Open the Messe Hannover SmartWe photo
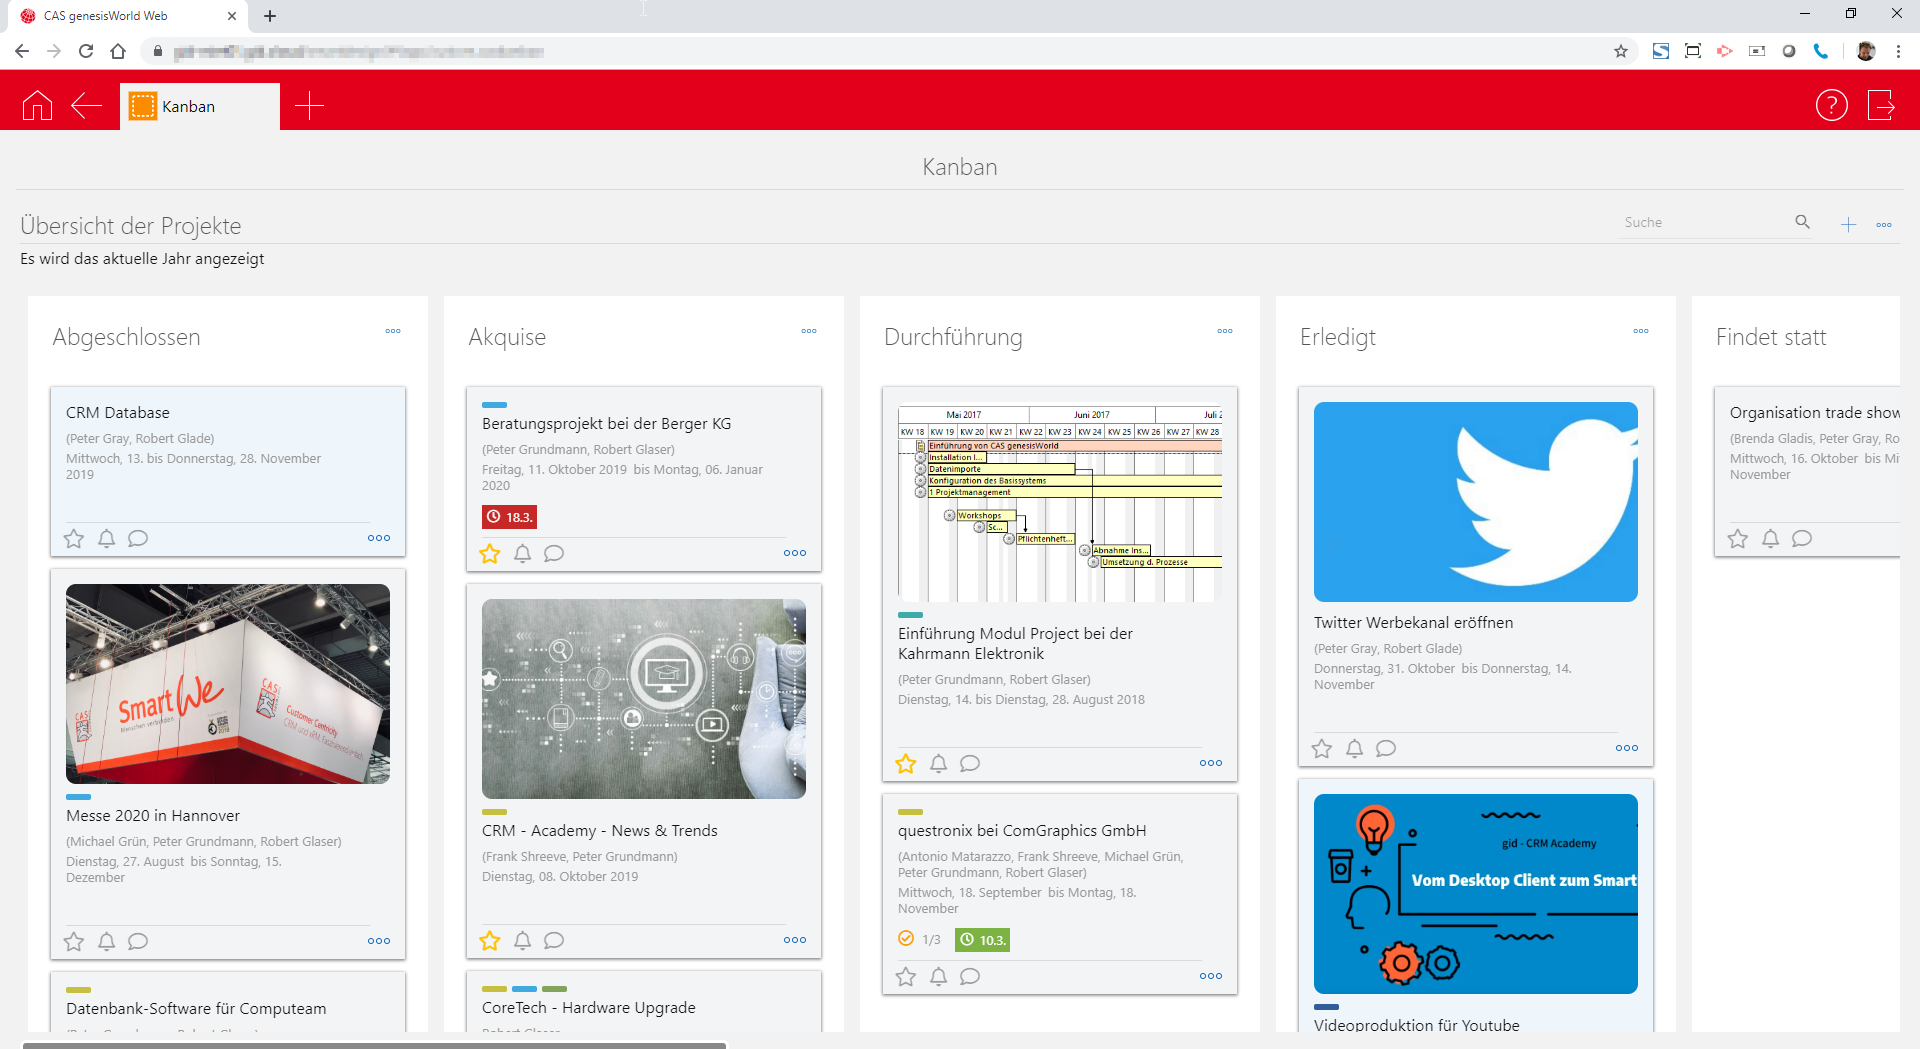The height and width of the screenshot is (1049, 1920). point(228,684)
